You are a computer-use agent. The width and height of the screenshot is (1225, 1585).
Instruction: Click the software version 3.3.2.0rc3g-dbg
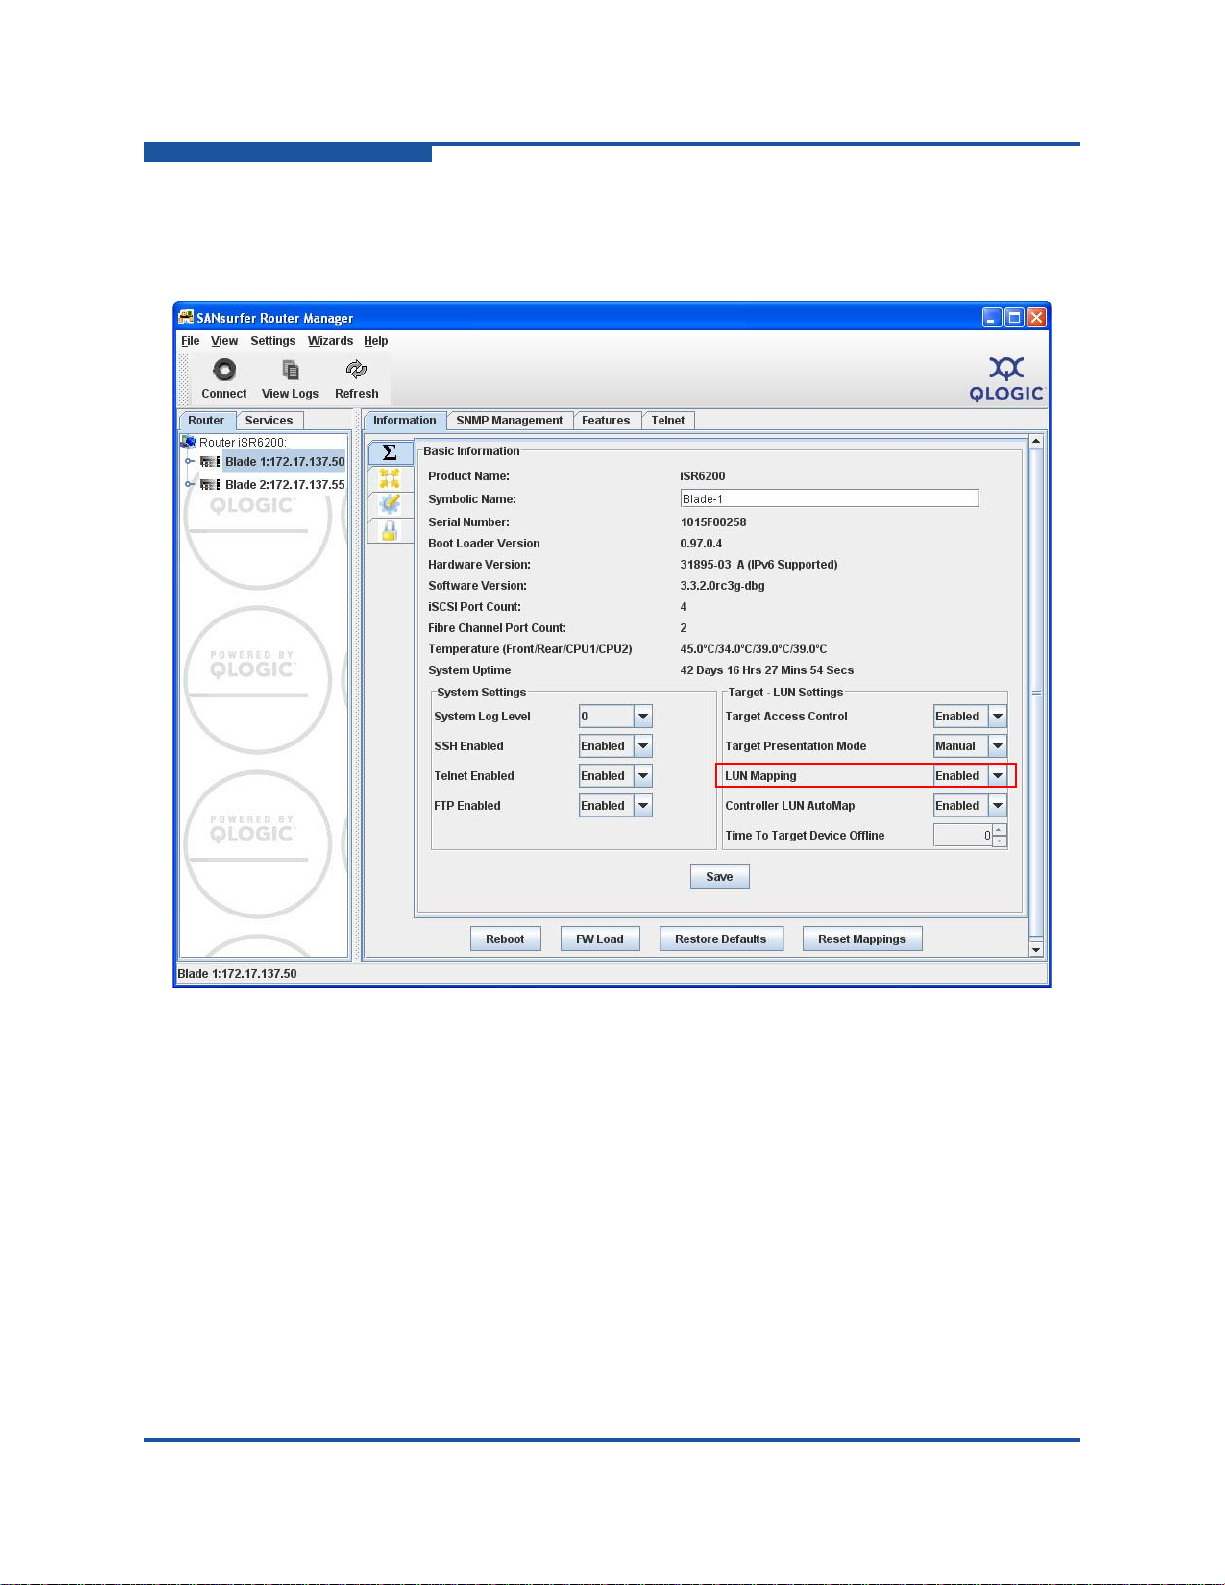[x=722, y=586]
